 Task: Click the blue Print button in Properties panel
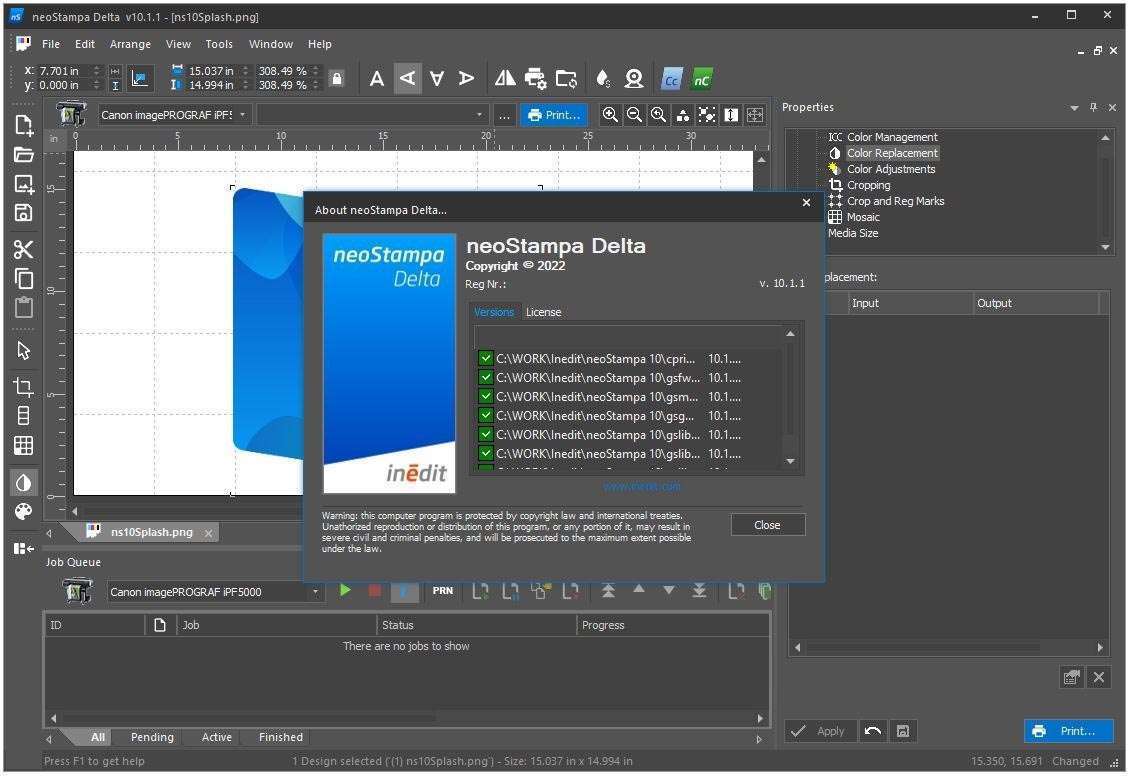[x=1068, y=731]
